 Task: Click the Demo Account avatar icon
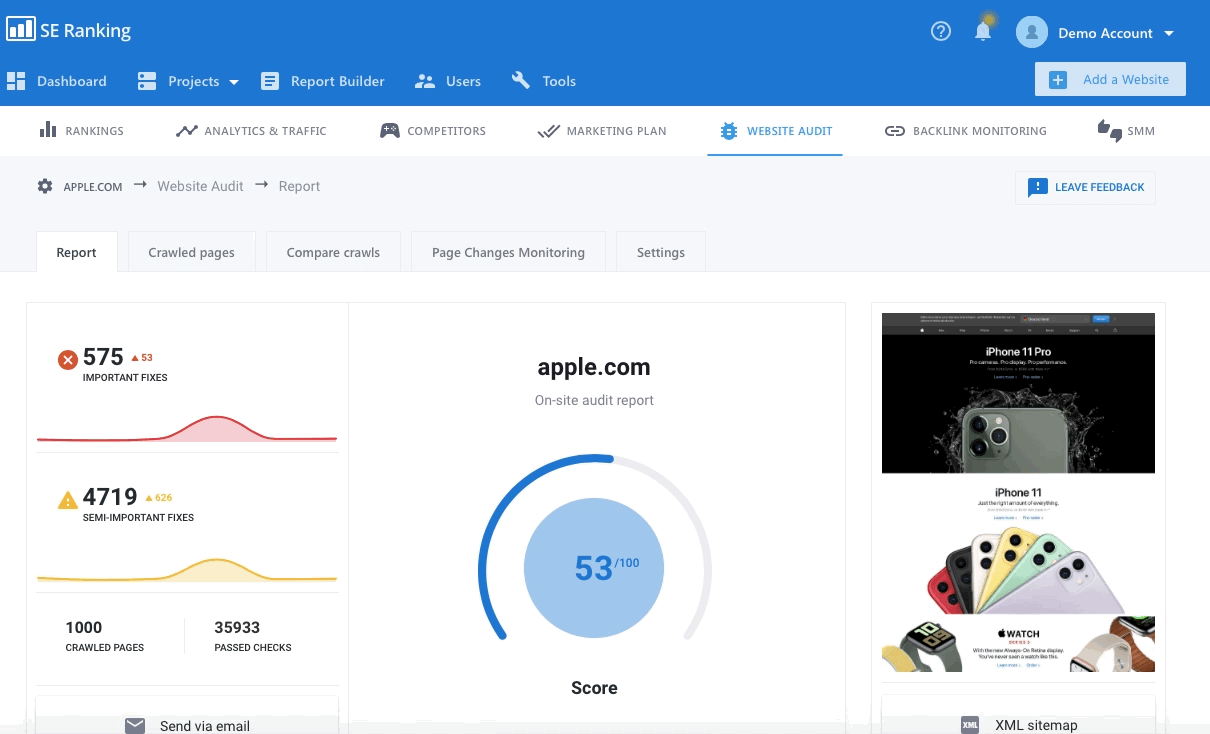click(x=1032, y=32)
